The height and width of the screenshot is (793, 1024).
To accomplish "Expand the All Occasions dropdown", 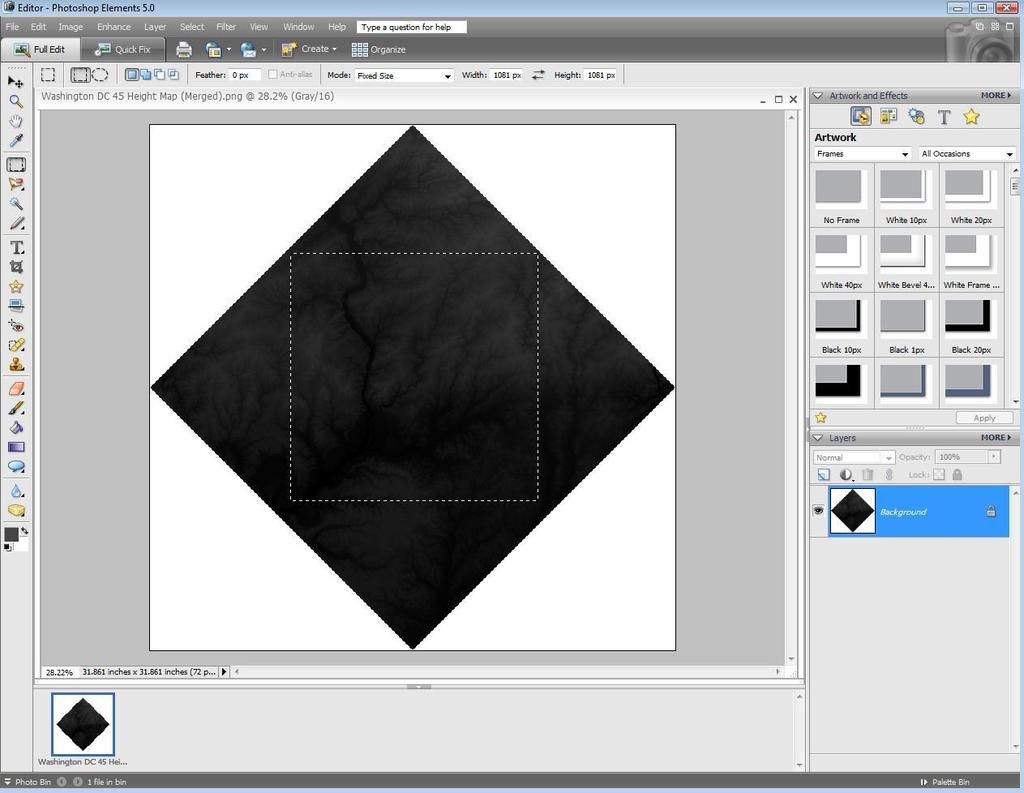I will coord(966,154).
